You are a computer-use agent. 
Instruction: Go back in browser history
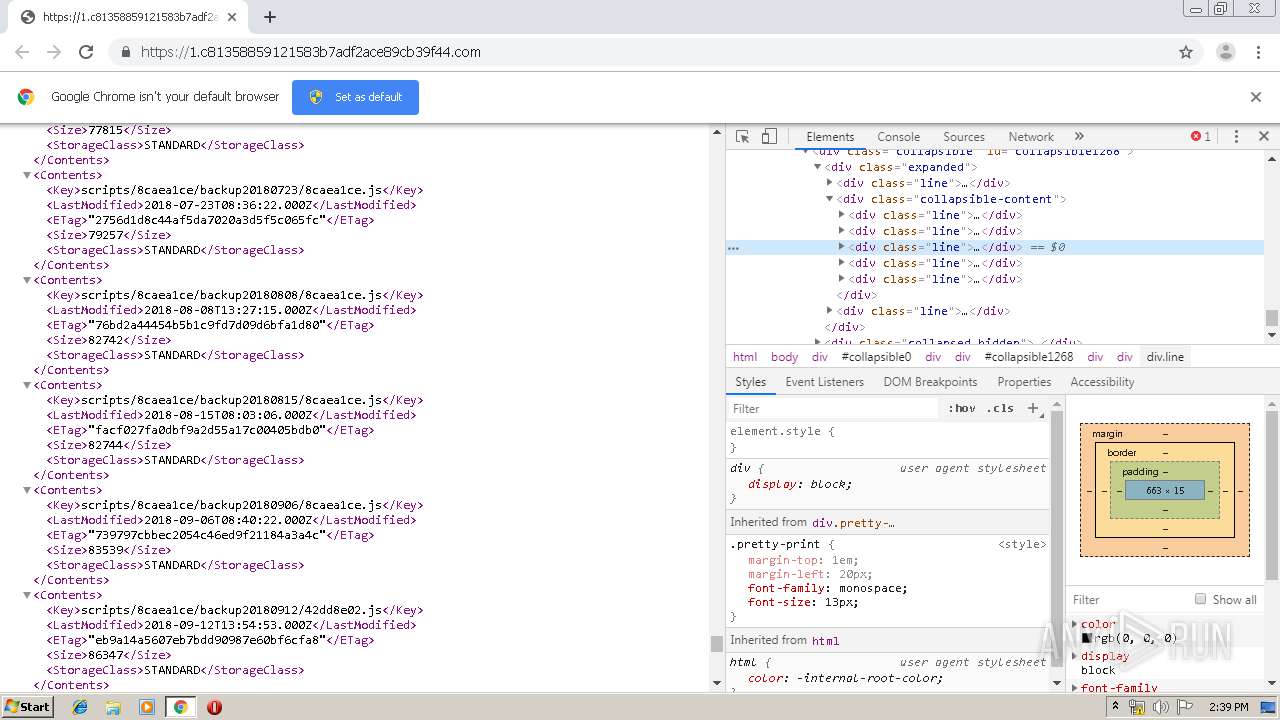pos(22,52)
